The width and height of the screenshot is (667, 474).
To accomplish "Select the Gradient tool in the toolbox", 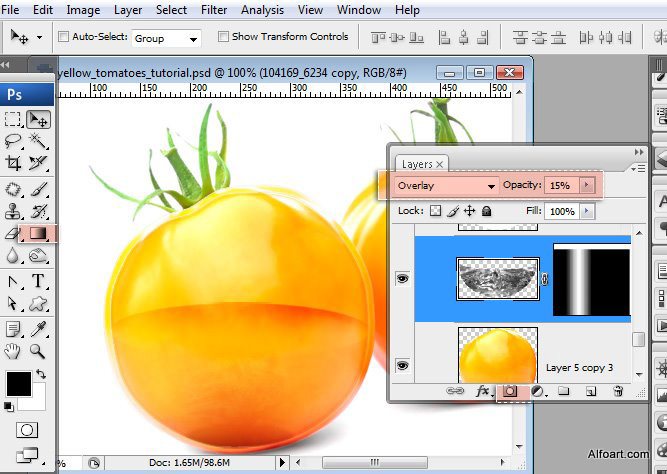I will pyautogui.click(x=39, y=232).
